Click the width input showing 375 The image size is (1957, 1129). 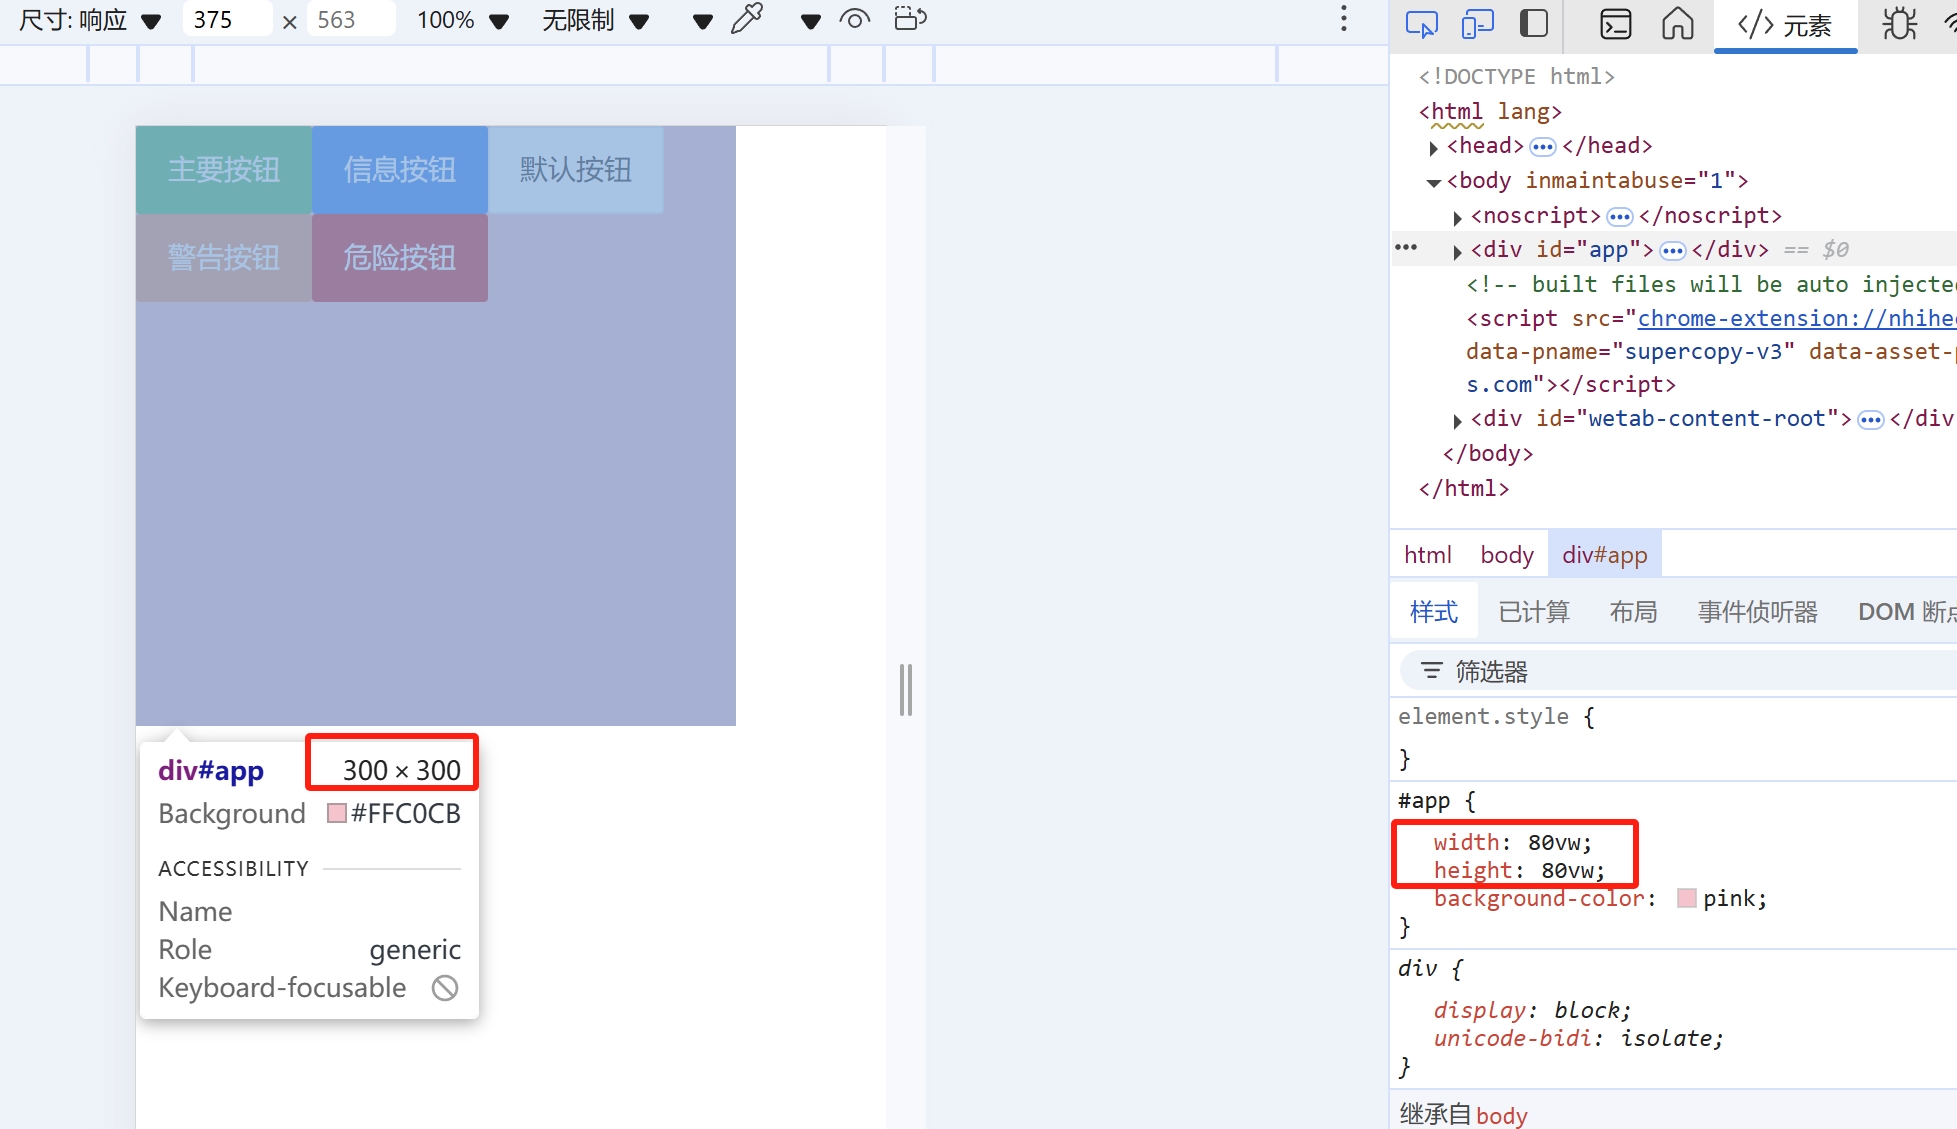tap(226, 20)
